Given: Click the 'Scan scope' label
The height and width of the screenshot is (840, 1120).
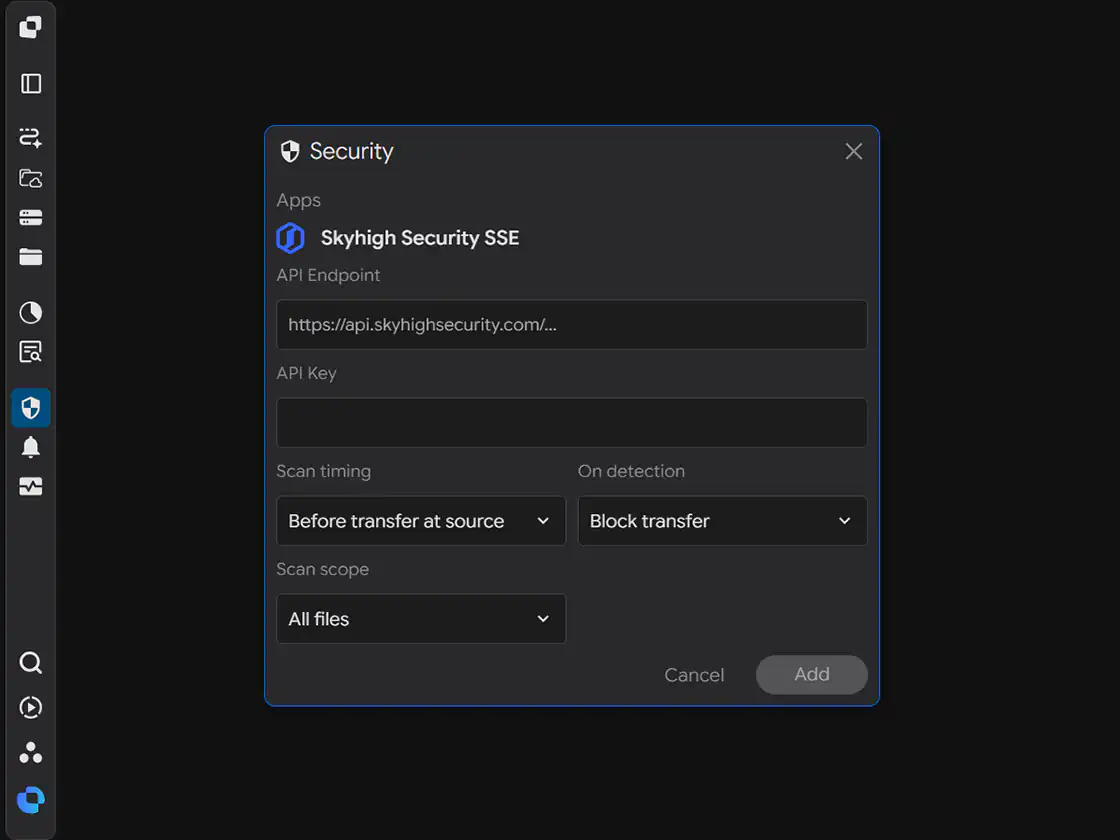Looking at the screenshot, I should [x=323, y=569].
